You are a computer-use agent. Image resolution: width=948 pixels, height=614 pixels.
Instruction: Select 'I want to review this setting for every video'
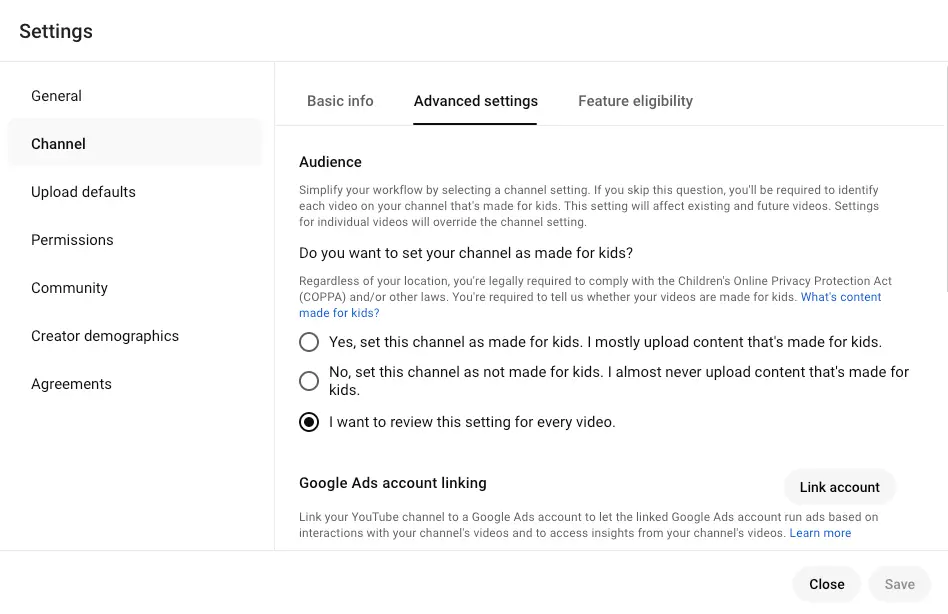point(309,422)
